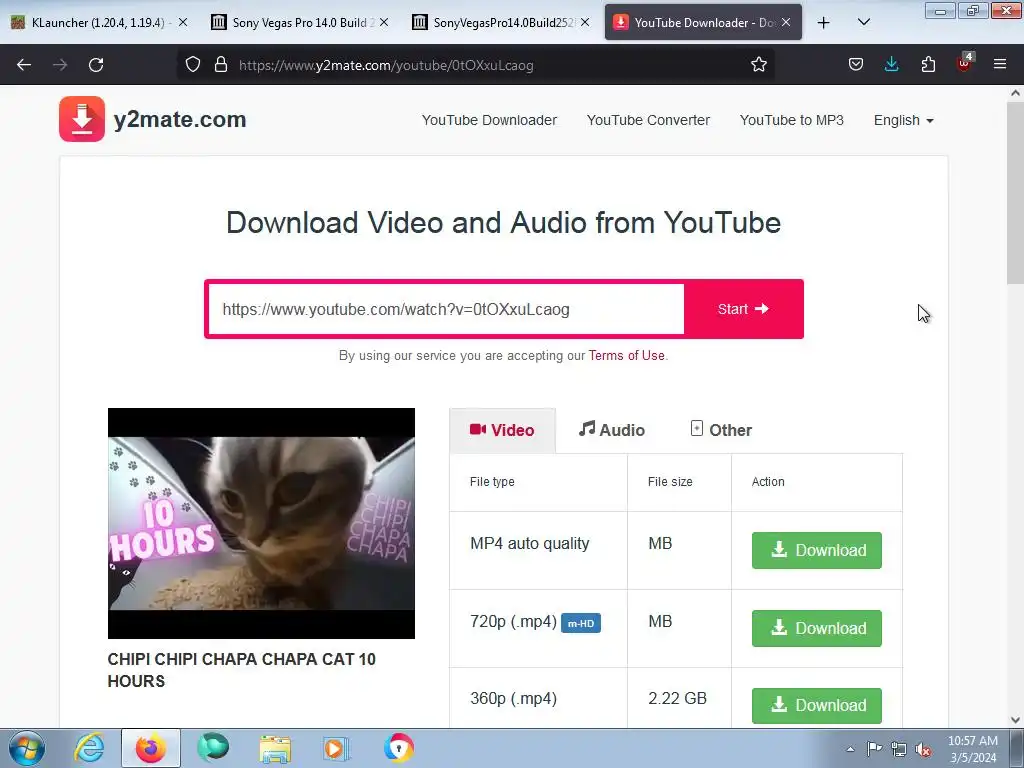
Task: Open the file explorer folder taskbar icon
Action: tap(275, 748)
